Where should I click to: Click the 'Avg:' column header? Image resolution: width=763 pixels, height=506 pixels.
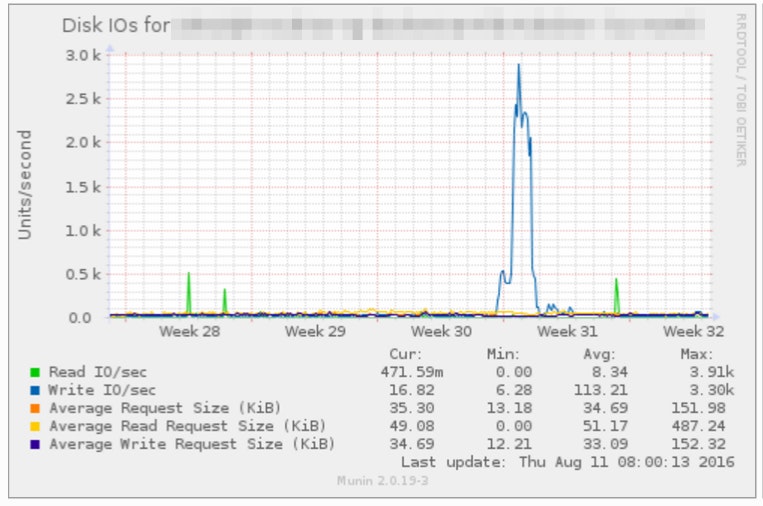600,354
